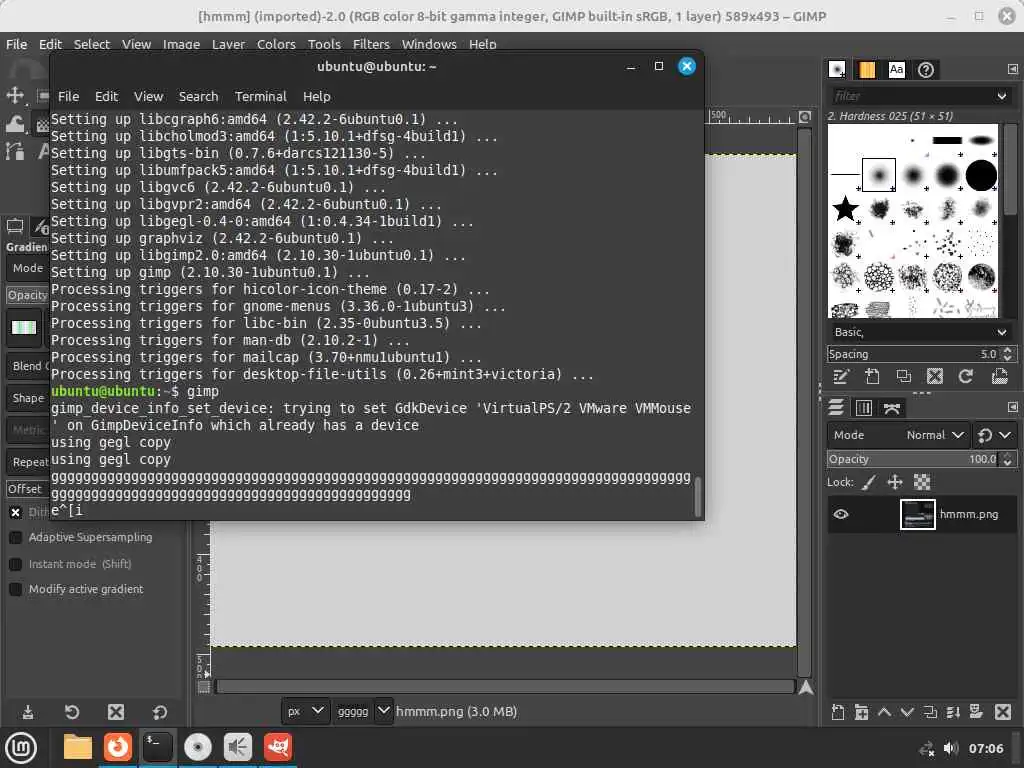Create a new brush
This screenshot has width=1024, height=768.
click(x=872, y=376)
